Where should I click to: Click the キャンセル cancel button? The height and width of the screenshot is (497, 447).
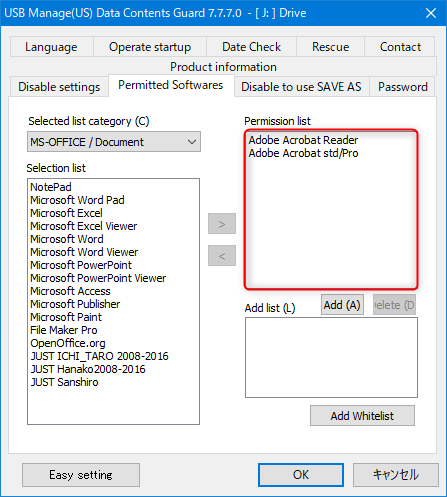coord(396,475)
